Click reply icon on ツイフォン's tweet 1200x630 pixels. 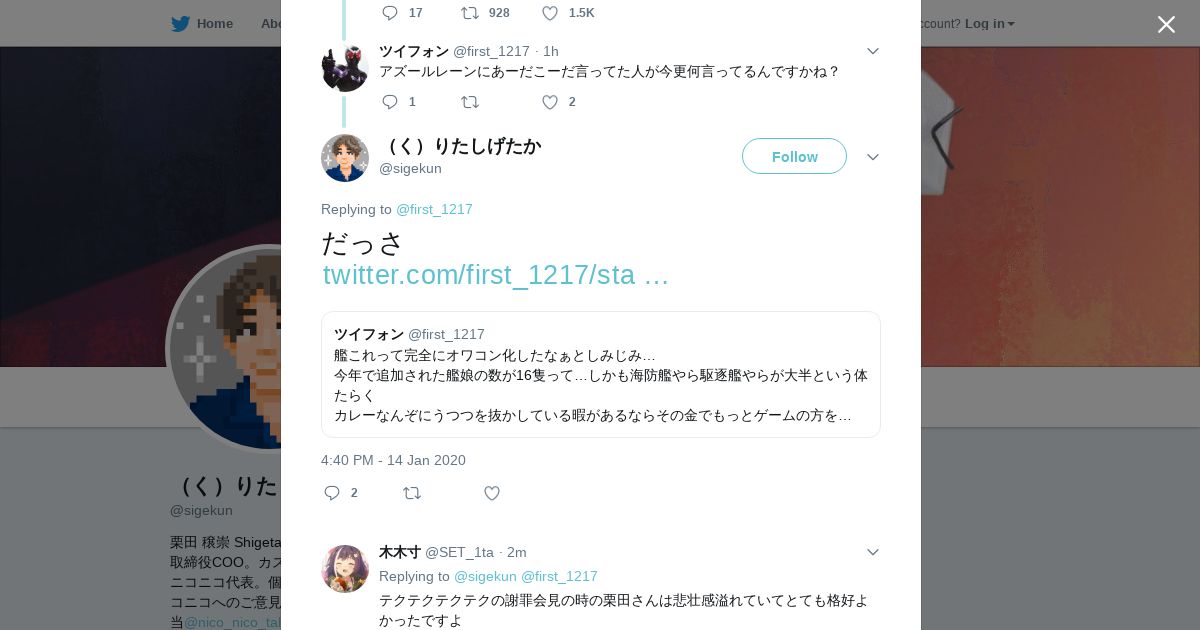(390, 102)
